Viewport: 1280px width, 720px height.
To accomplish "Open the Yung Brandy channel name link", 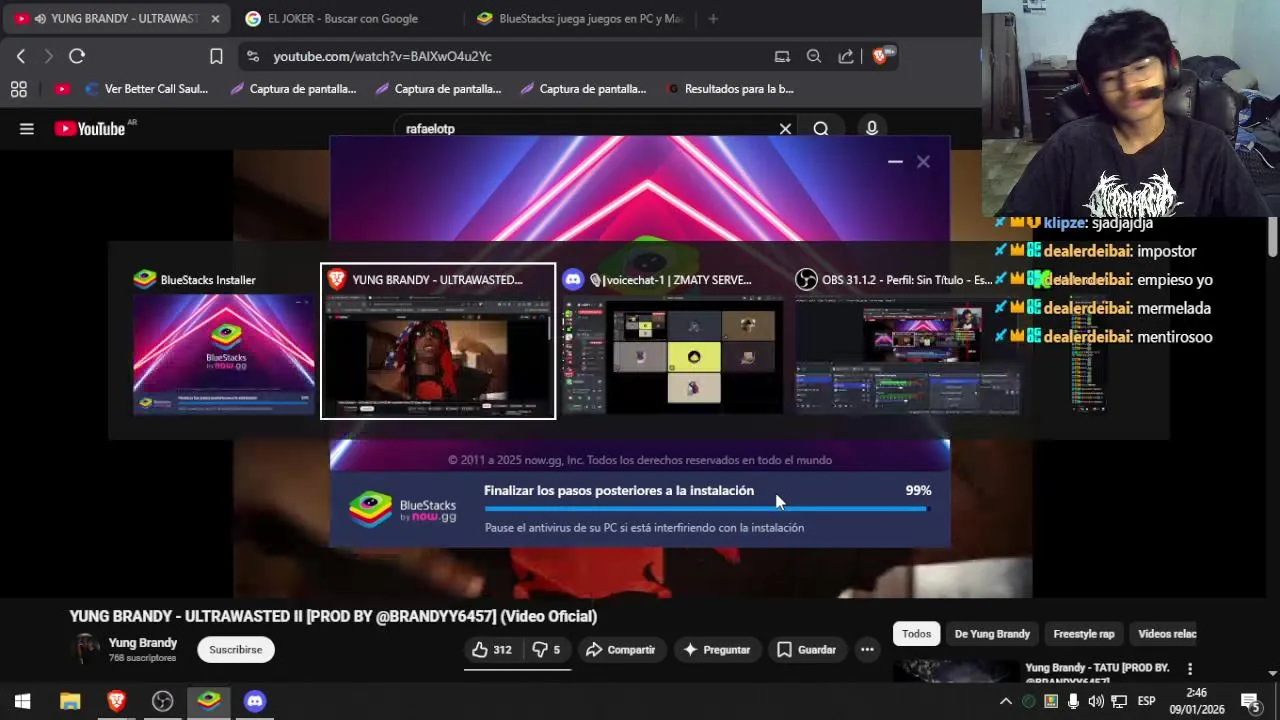I will point(143,643).
